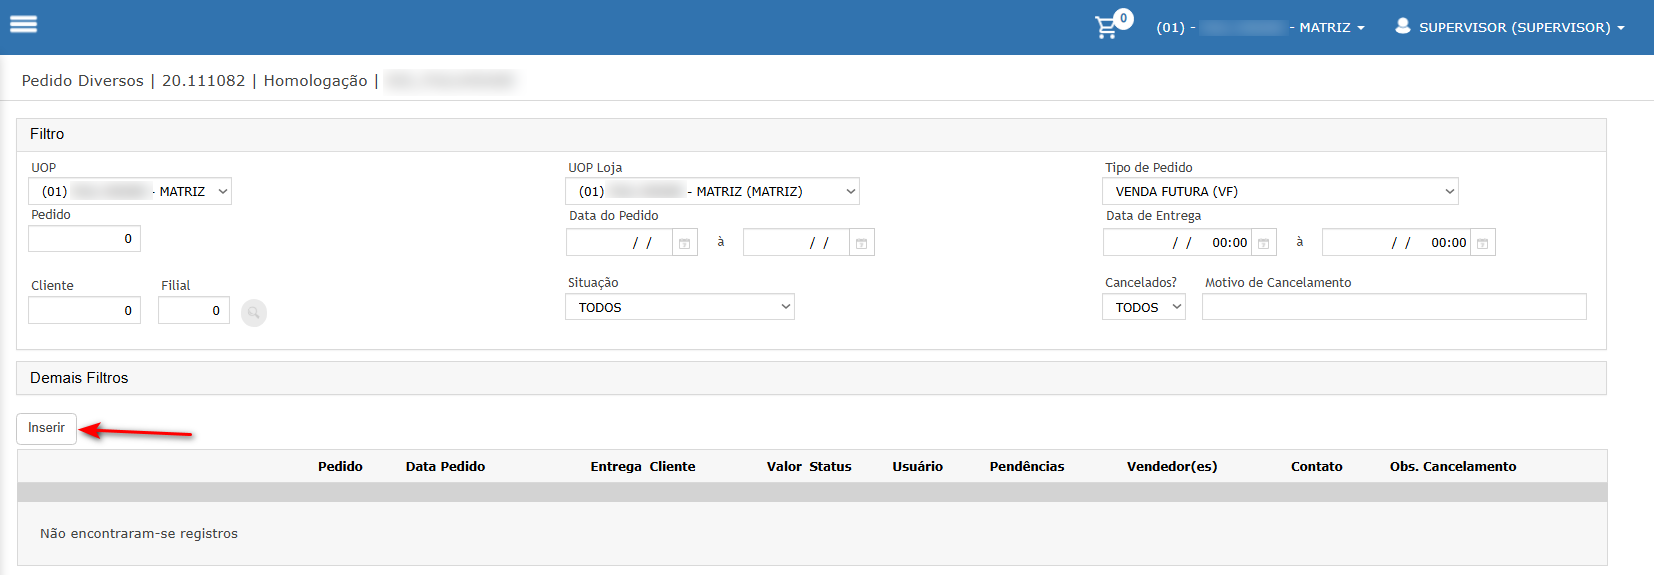This screenshot has width=1654, height=575.
Task: Click the Inserir button
Action: pyautogui.click(x=46, y=428)
